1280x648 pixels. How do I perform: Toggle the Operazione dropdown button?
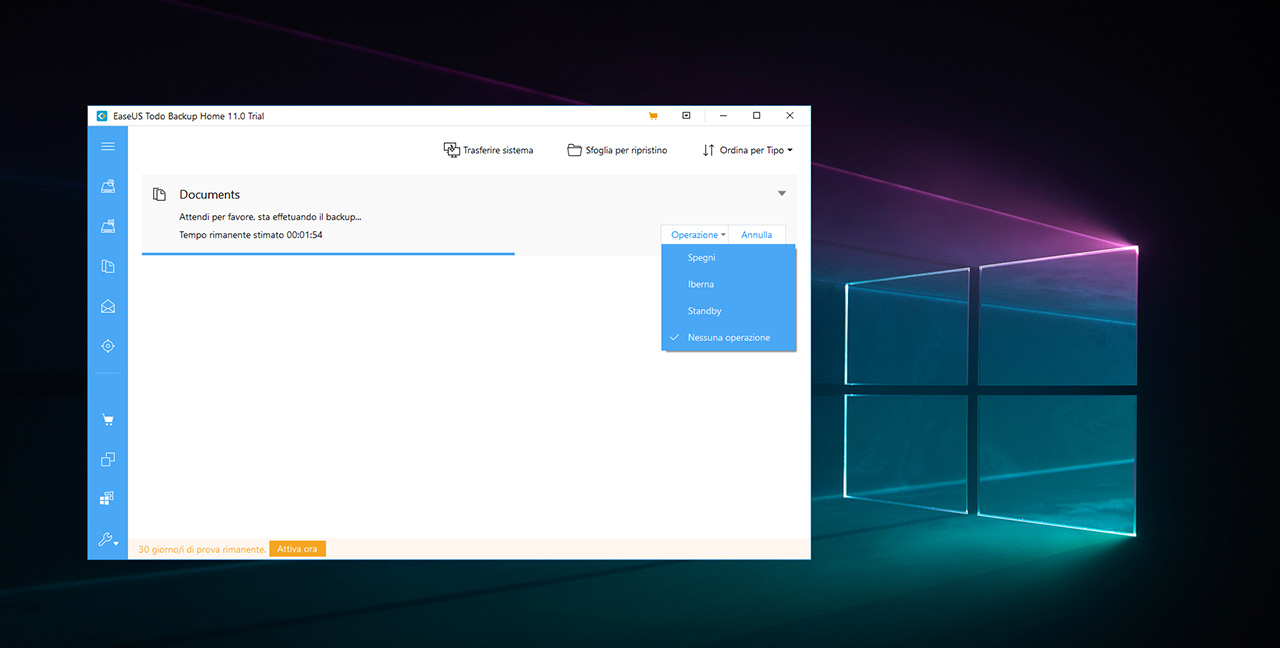pyautogui.click(x=695, y=235)
